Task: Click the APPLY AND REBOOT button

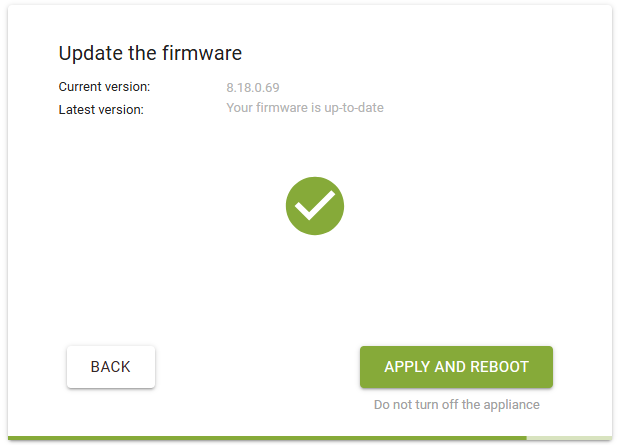Action: tap(456, 367)
